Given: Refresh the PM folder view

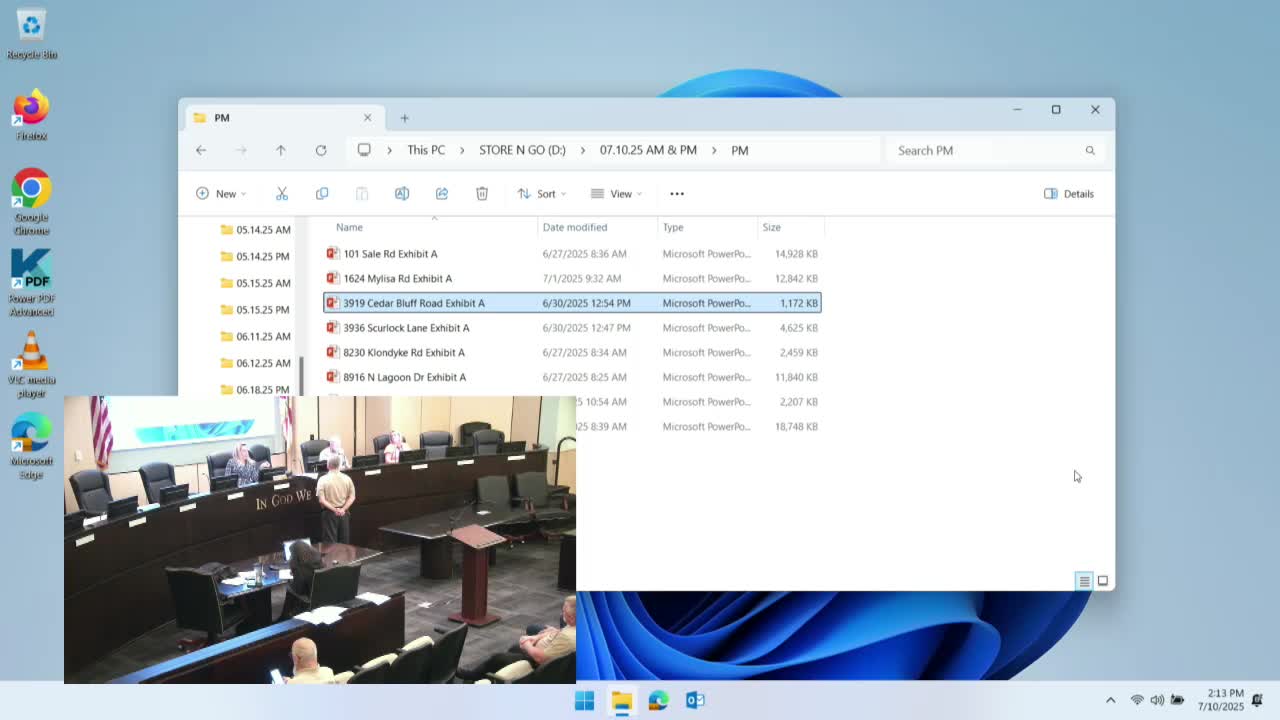Looking at the screenshot, I should (321, 150).
